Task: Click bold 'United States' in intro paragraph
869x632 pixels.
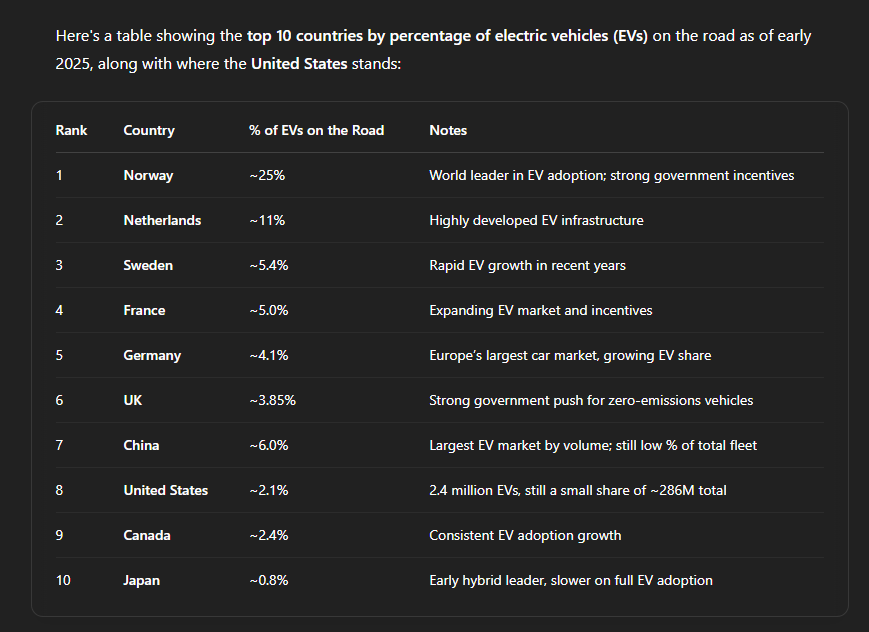Action: (299, 64)
